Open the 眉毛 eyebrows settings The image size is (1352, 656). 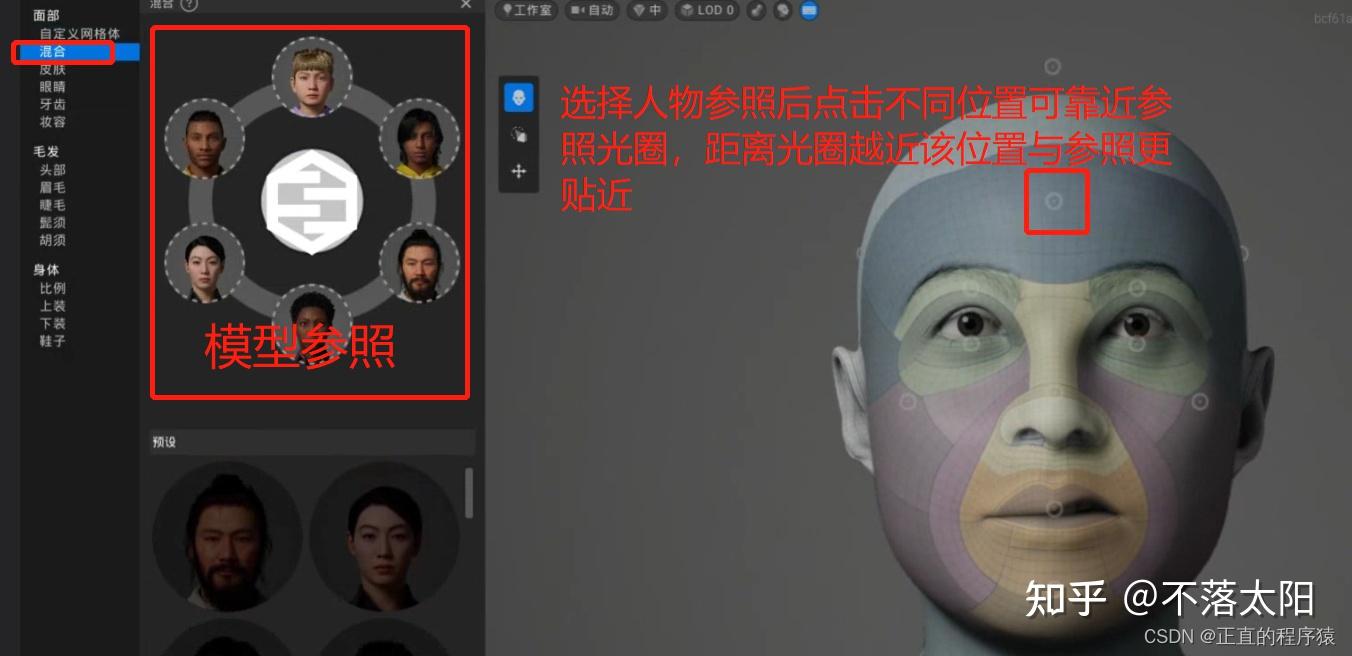(x=53, y=188)
